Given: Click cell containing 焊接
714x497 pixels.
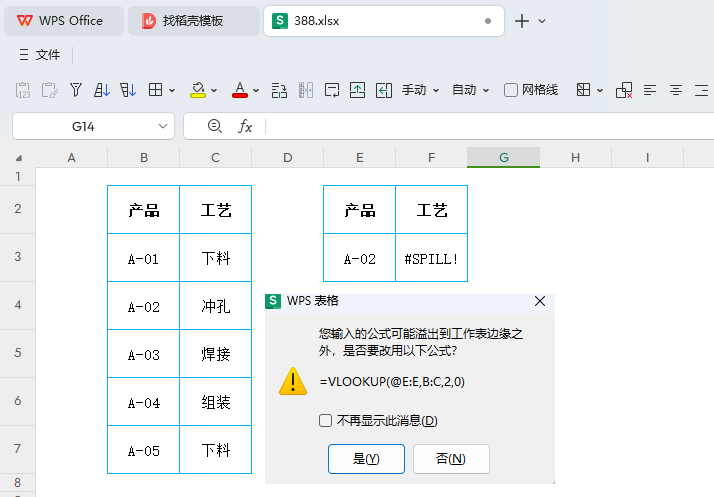Looking at the screenshot, I should tap(215, 354).
